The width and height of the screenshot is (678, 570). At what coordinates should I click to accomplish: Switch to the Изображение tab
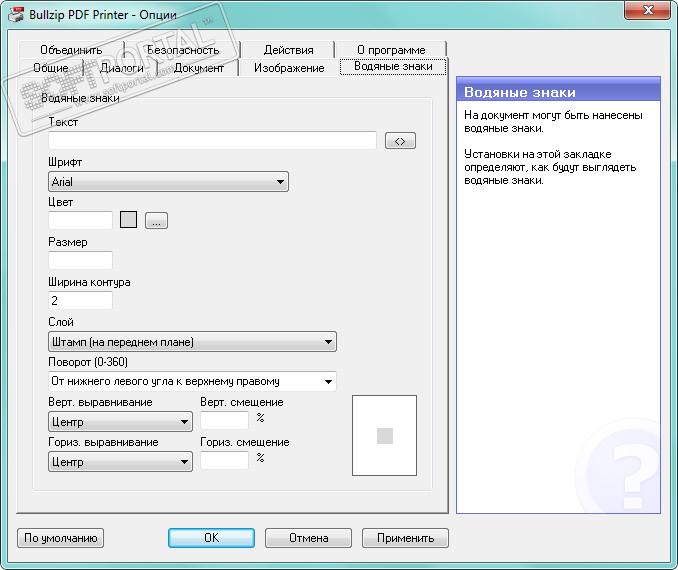[x=289, y=68]
